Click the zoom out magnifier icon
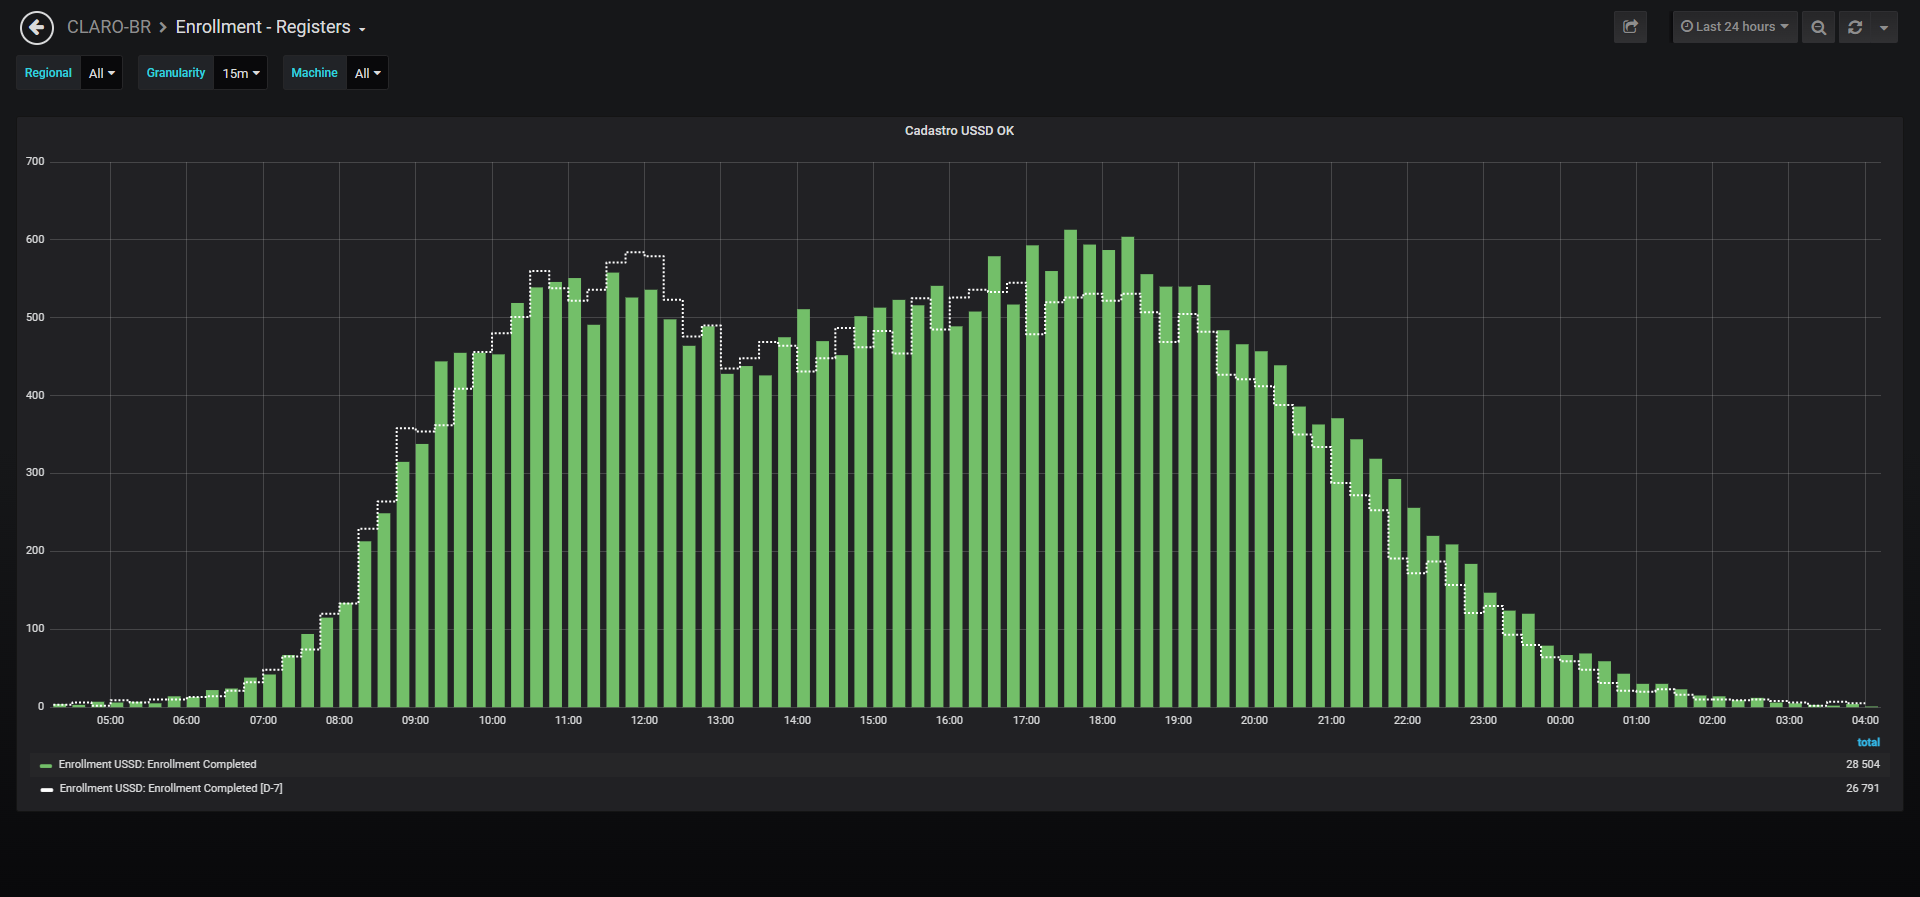The image size is (1920, 897). (1819, 27)
